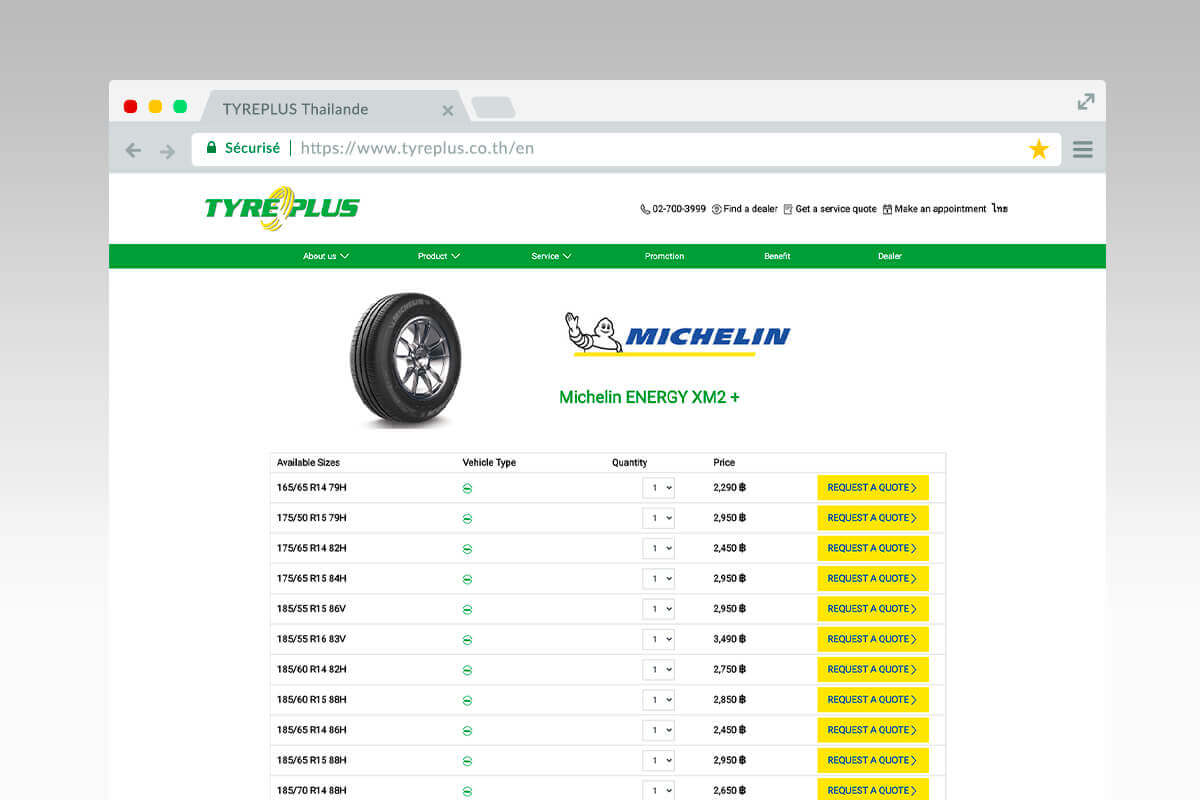
Task: Click the green padlock Sécurisé icon
Action: tap(211, 148)
